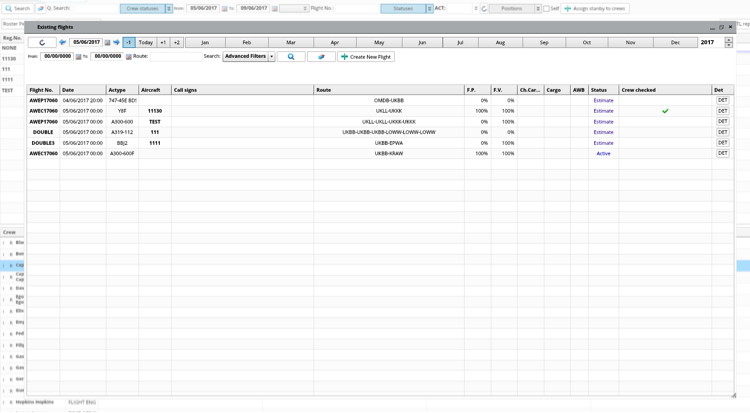750x413 pixels.
Task: Go to next date with right arrow
Action: (116, 43)
